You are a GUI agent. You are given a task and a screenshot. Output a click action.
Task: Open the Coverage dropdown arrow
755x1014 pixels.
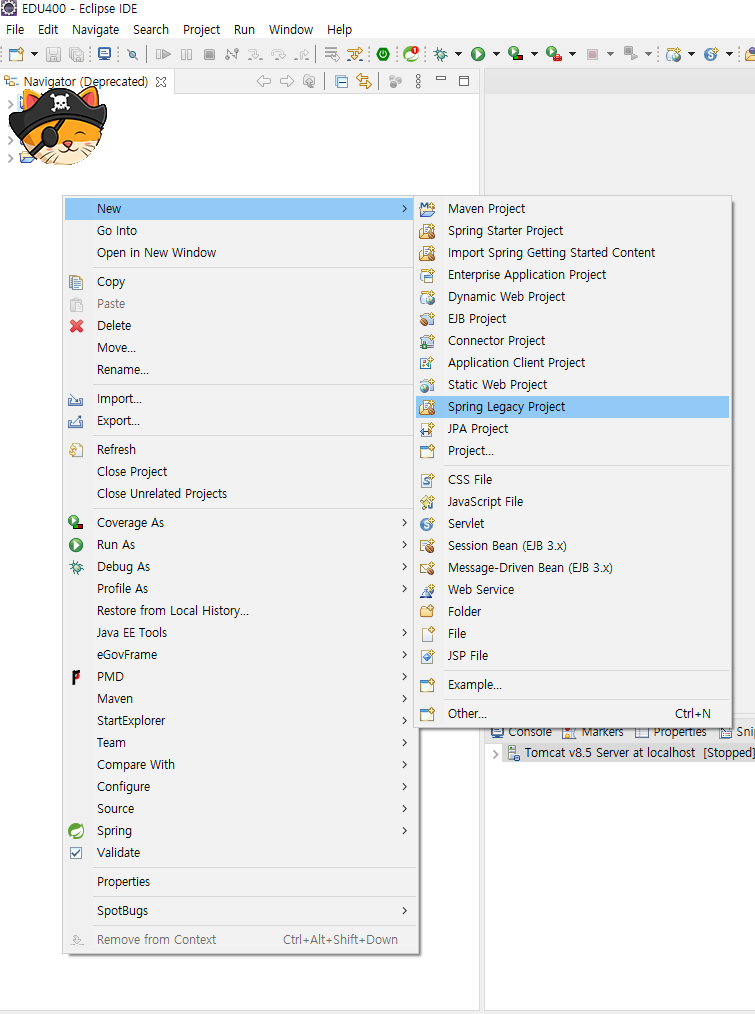pos(534,54)
